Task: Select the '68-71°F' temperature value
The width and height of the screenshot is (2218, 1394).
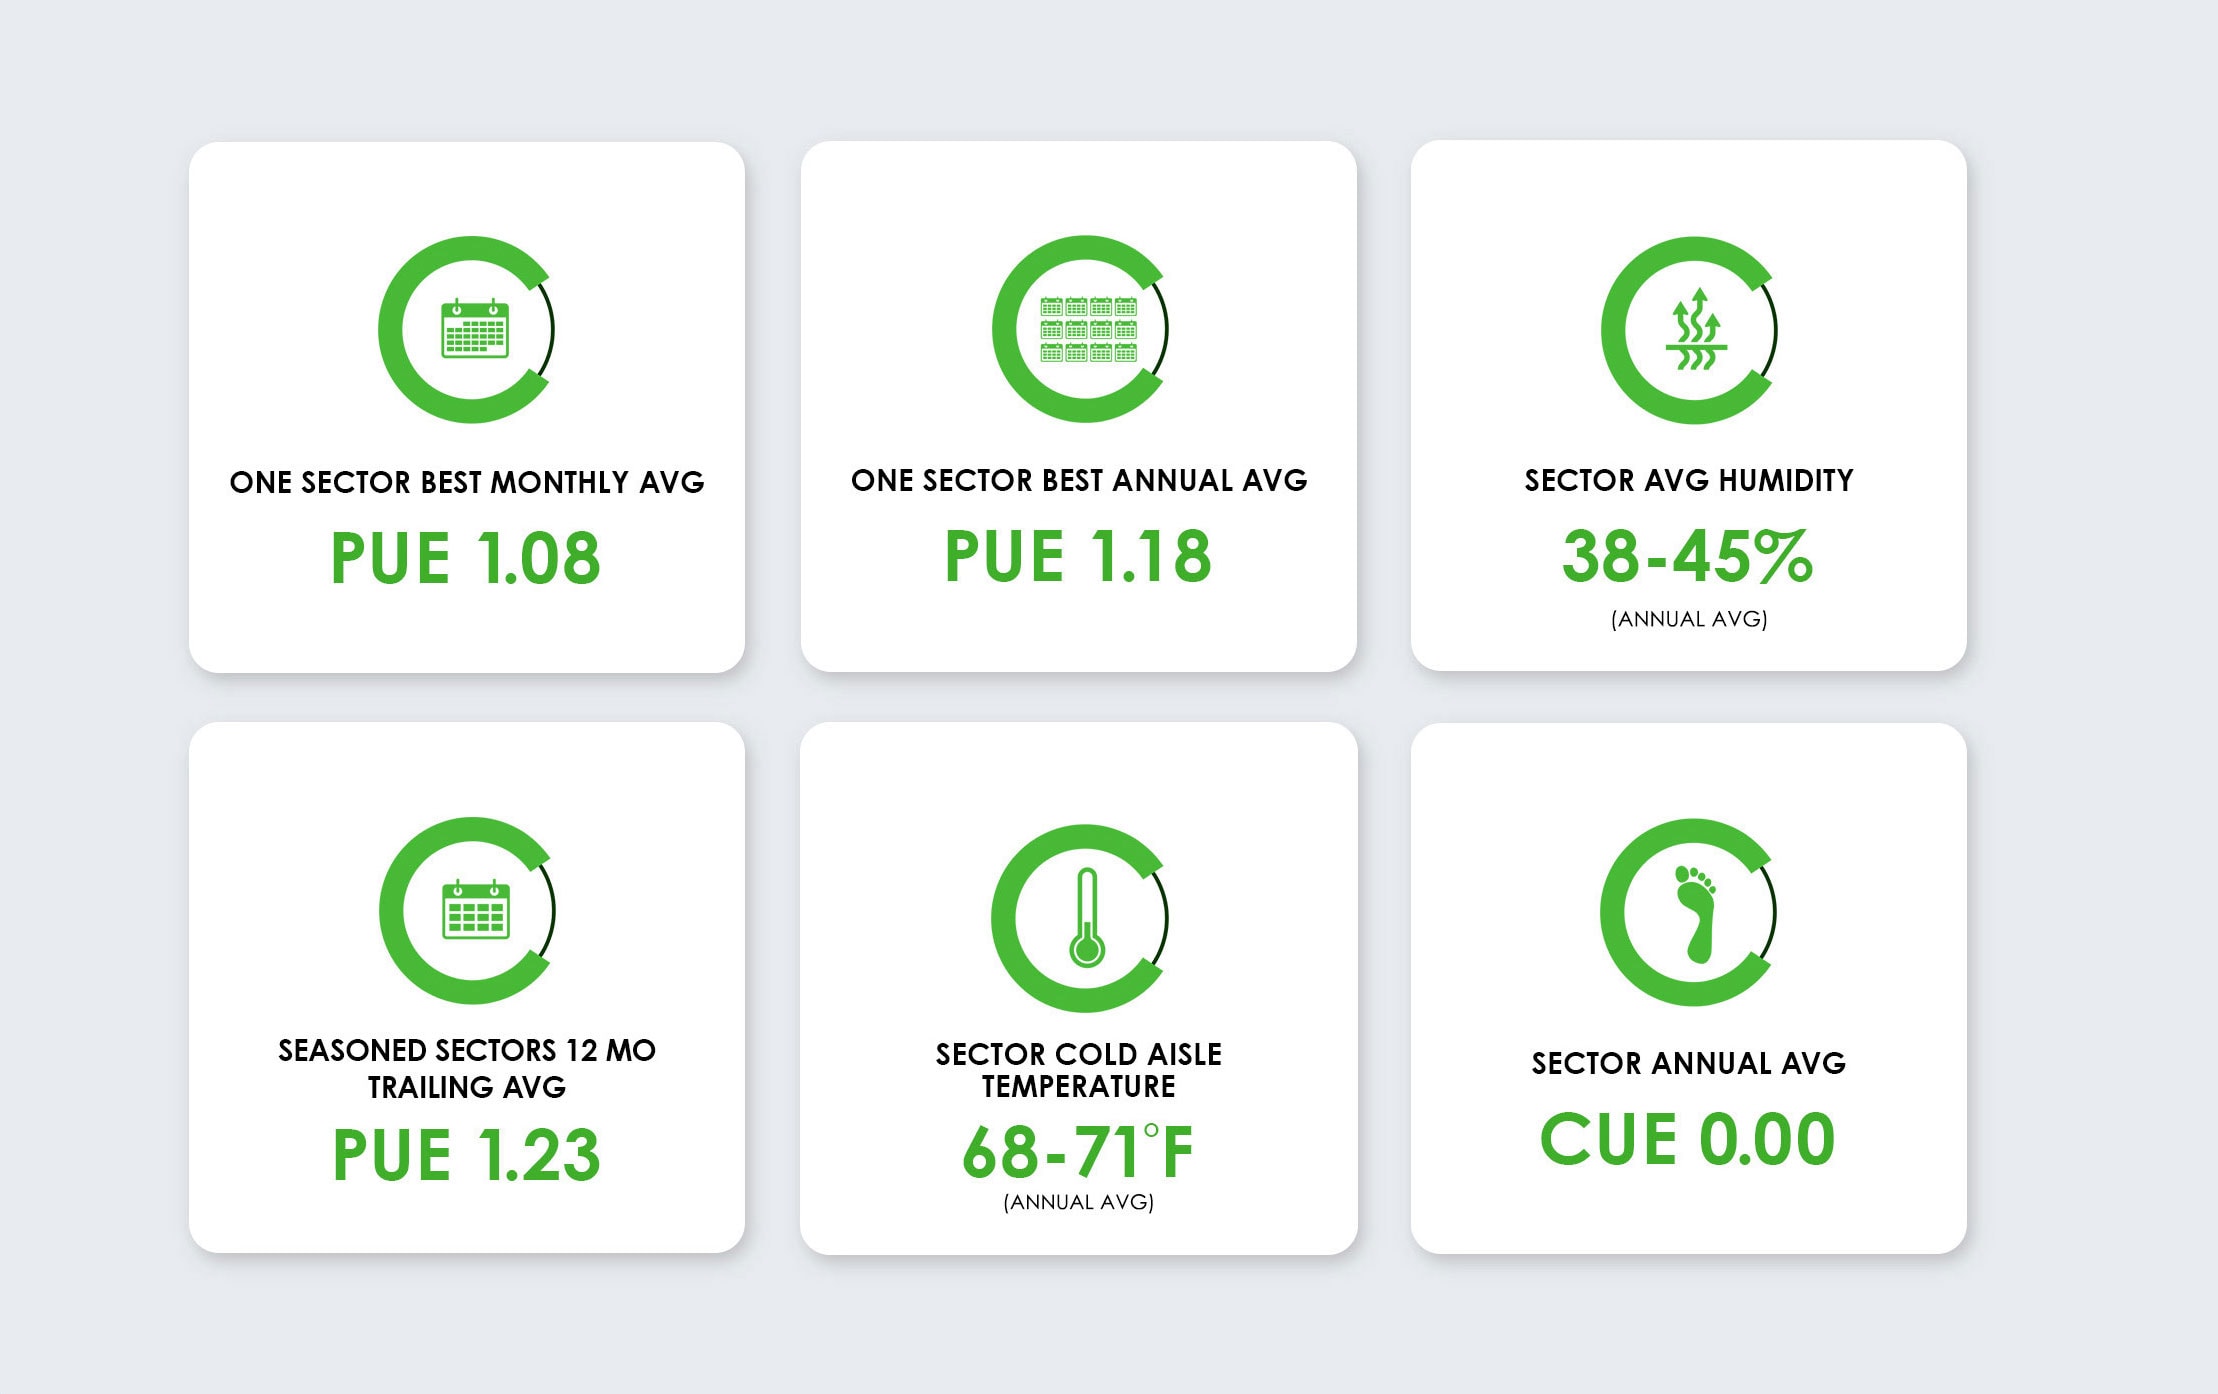Action: pyautogui.click(x=1078, y=1152)
